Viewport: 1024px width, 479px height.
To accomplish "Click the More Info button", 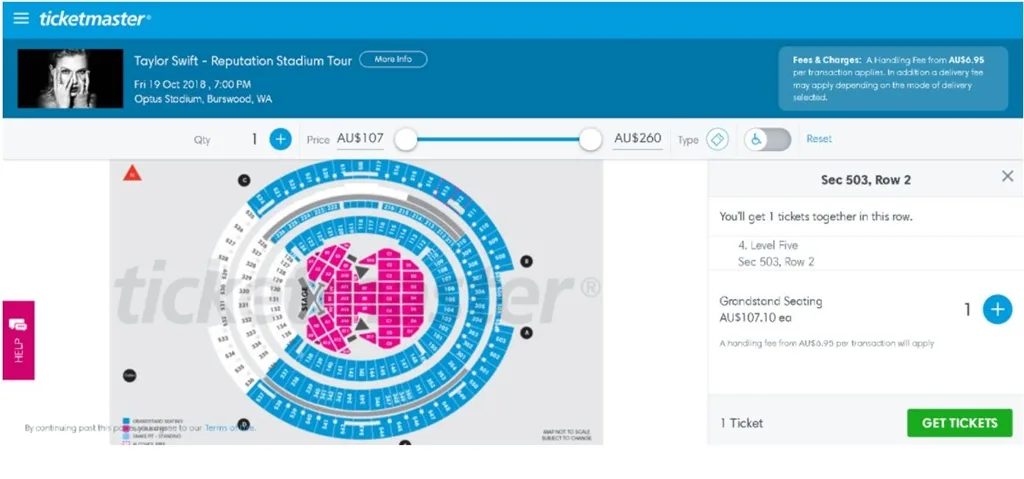I will (393, 59).
